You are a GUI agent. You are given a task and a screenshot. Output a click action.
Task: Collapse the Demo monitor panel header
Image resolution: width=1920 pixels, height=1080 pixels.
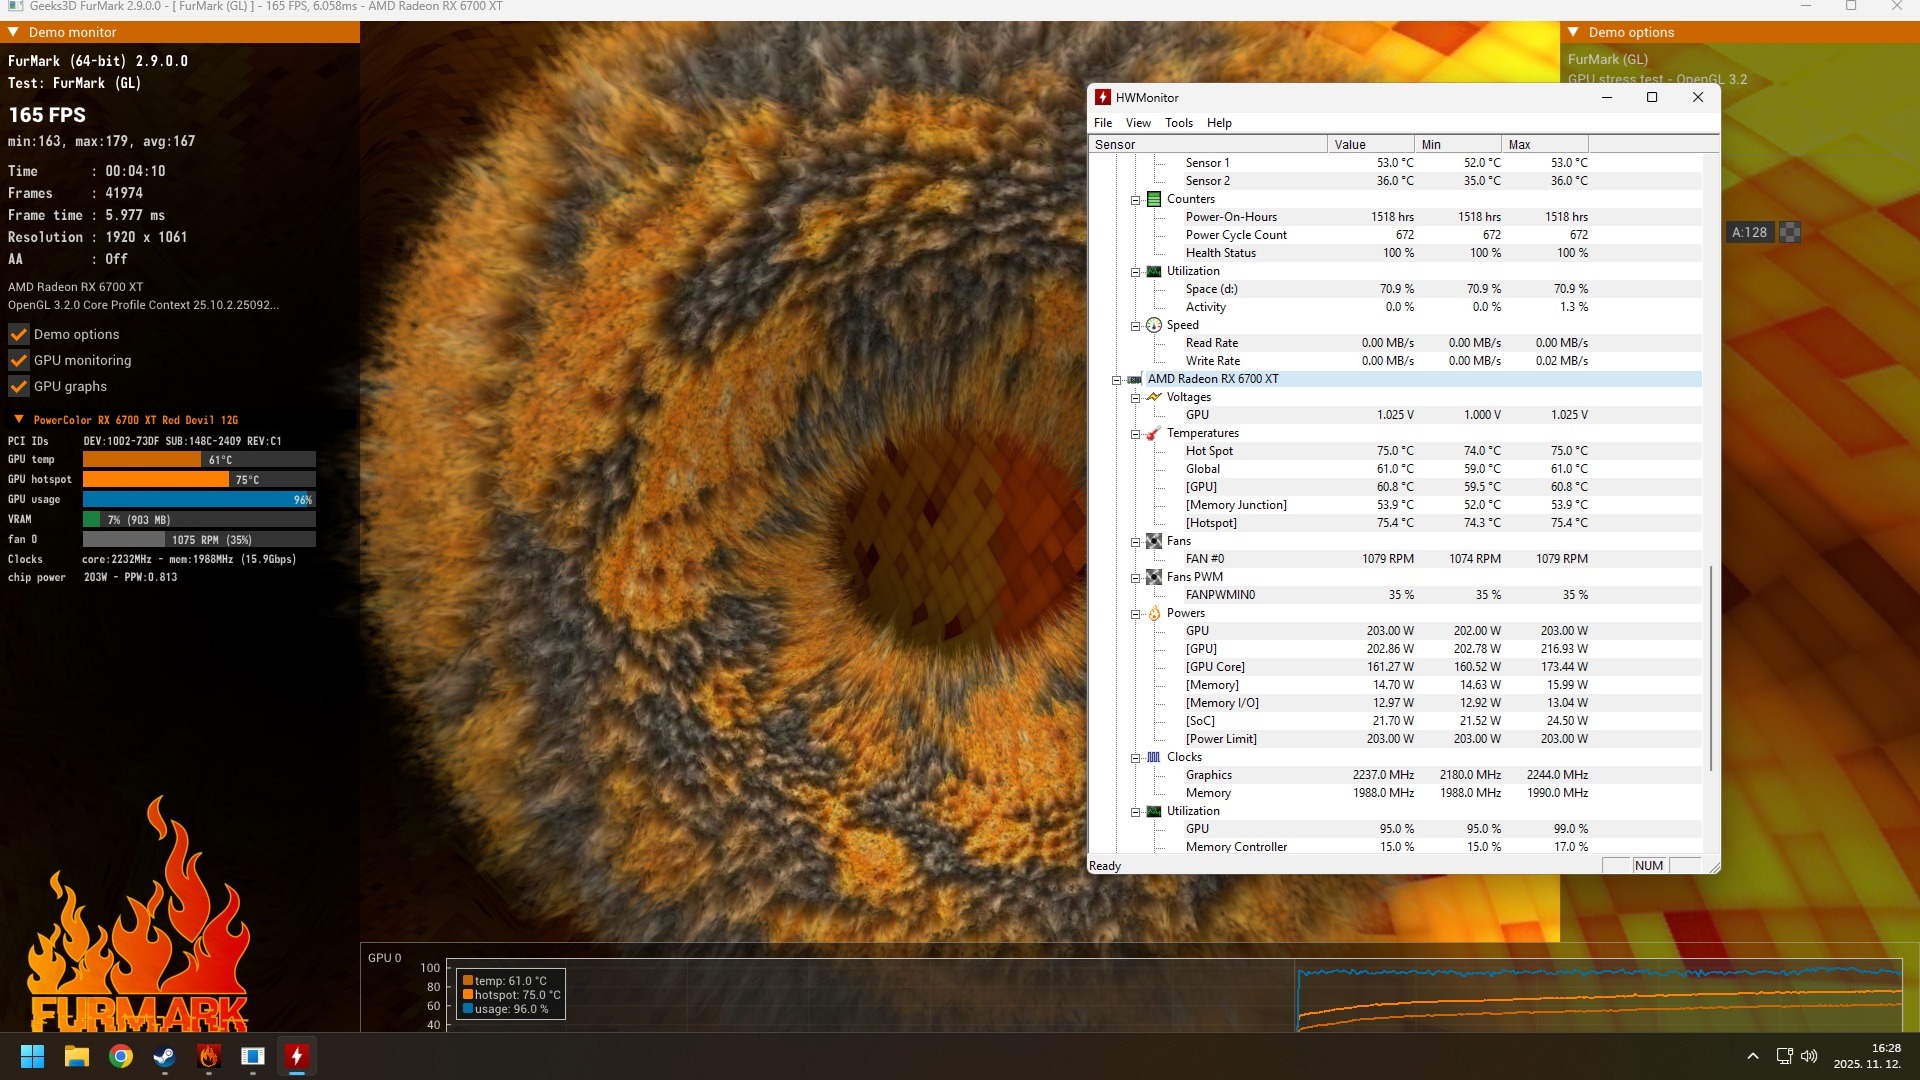coord(13,32)
